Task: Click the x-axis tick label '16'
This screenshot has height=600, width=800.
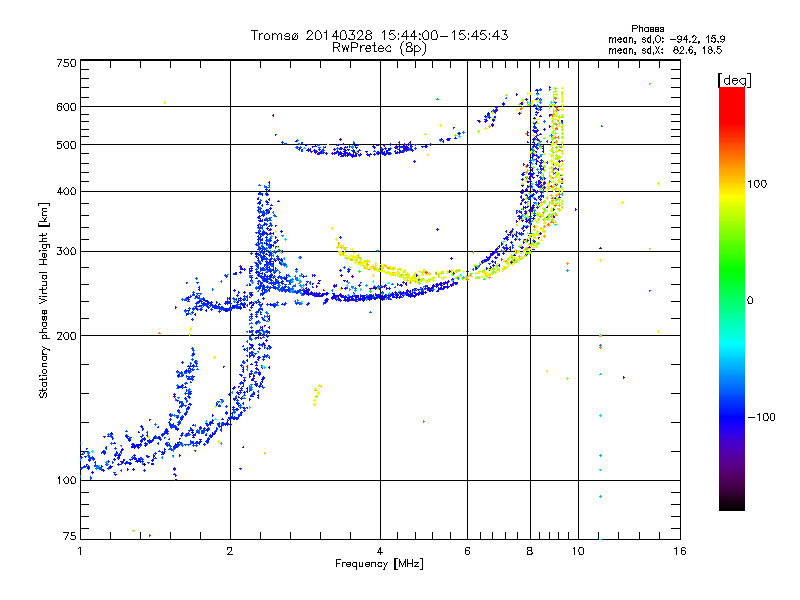Action: pyautogui.click(x=680, y=551)
